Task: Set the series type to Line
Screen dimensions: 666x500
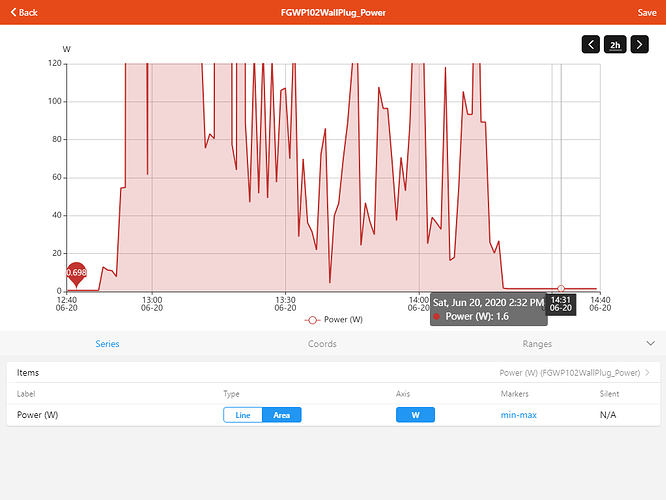Action: tap(243, 415)
